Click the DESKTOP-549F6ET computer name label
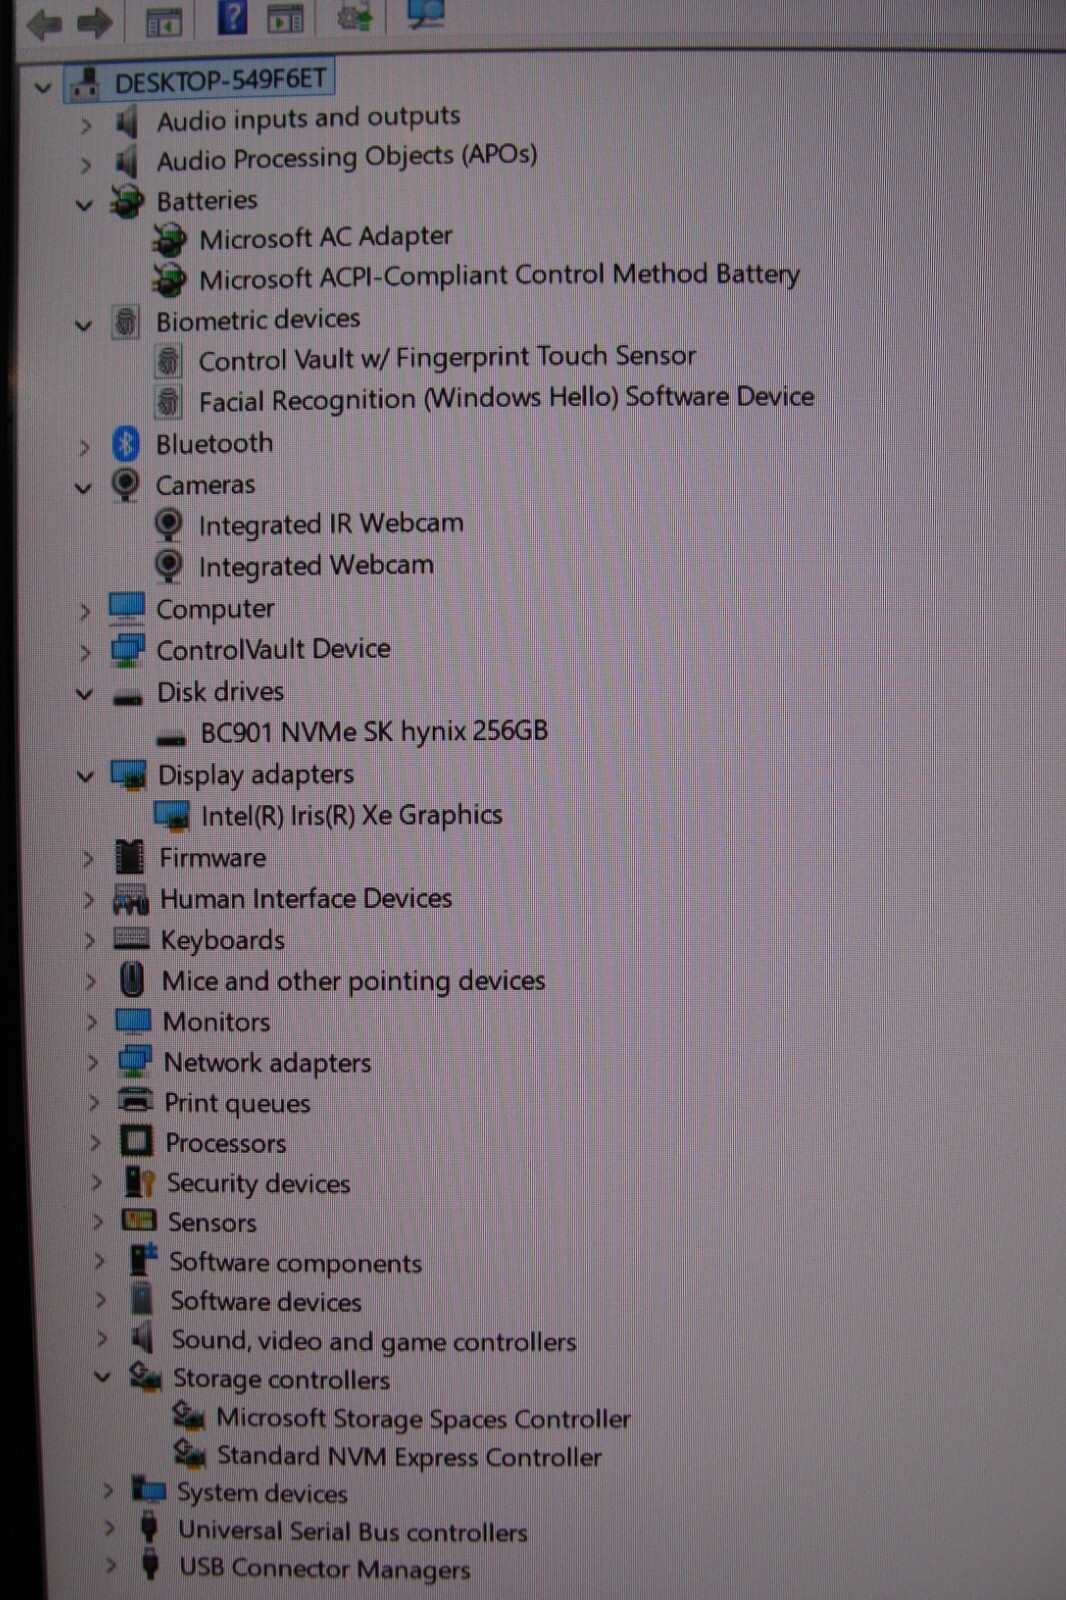Image resolution: width=1066 pixels, height=1600 pixels. click(x=220, y=81)
